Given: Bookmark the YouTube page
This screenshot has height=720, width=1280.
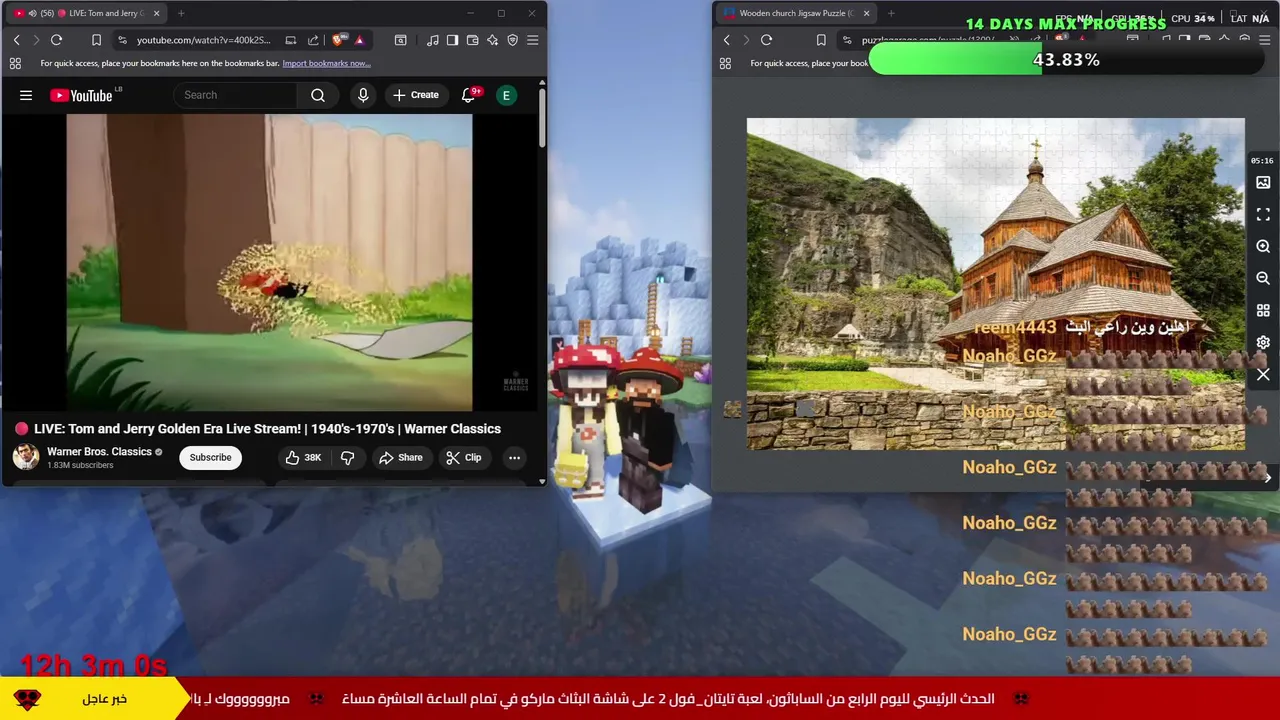Looking at the screenshot, I should pos(96,40).
